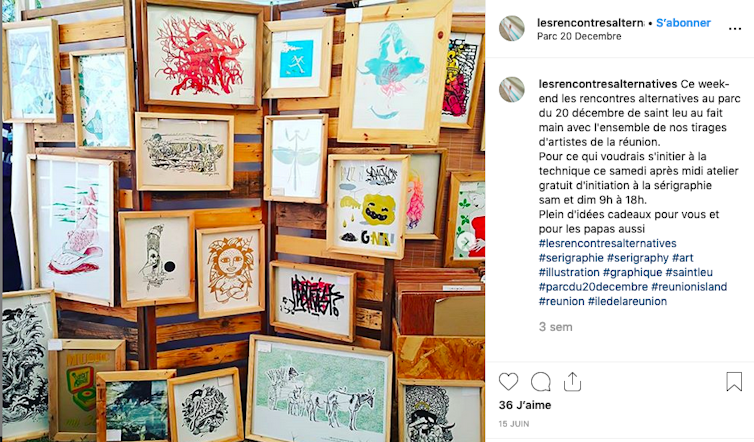Open Parc 20 Decembre location link

pyautogui.click(x=579, y=36)
